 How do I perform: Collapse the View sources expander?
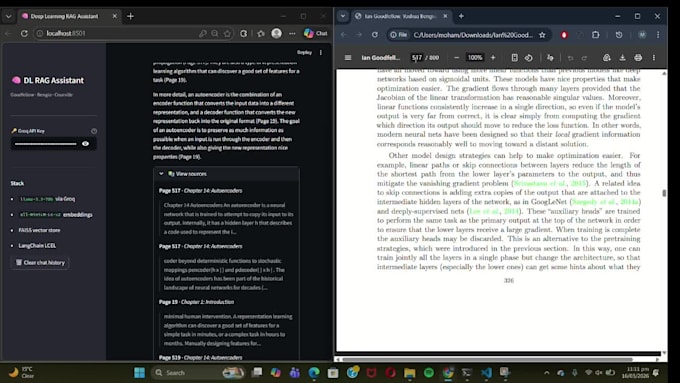[x=226, y=173]
